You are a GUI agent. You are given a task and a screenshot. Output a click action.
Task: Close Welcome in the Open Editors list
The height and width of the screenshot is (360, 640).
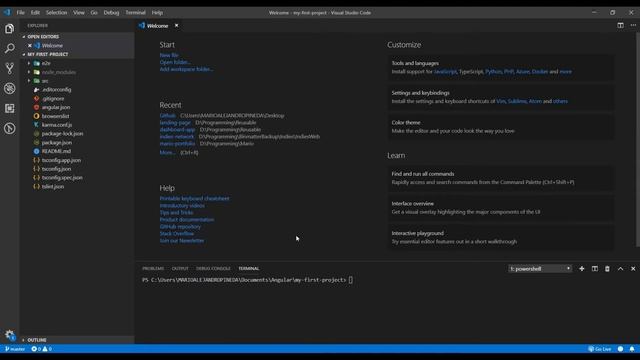(x=30, y=45)
